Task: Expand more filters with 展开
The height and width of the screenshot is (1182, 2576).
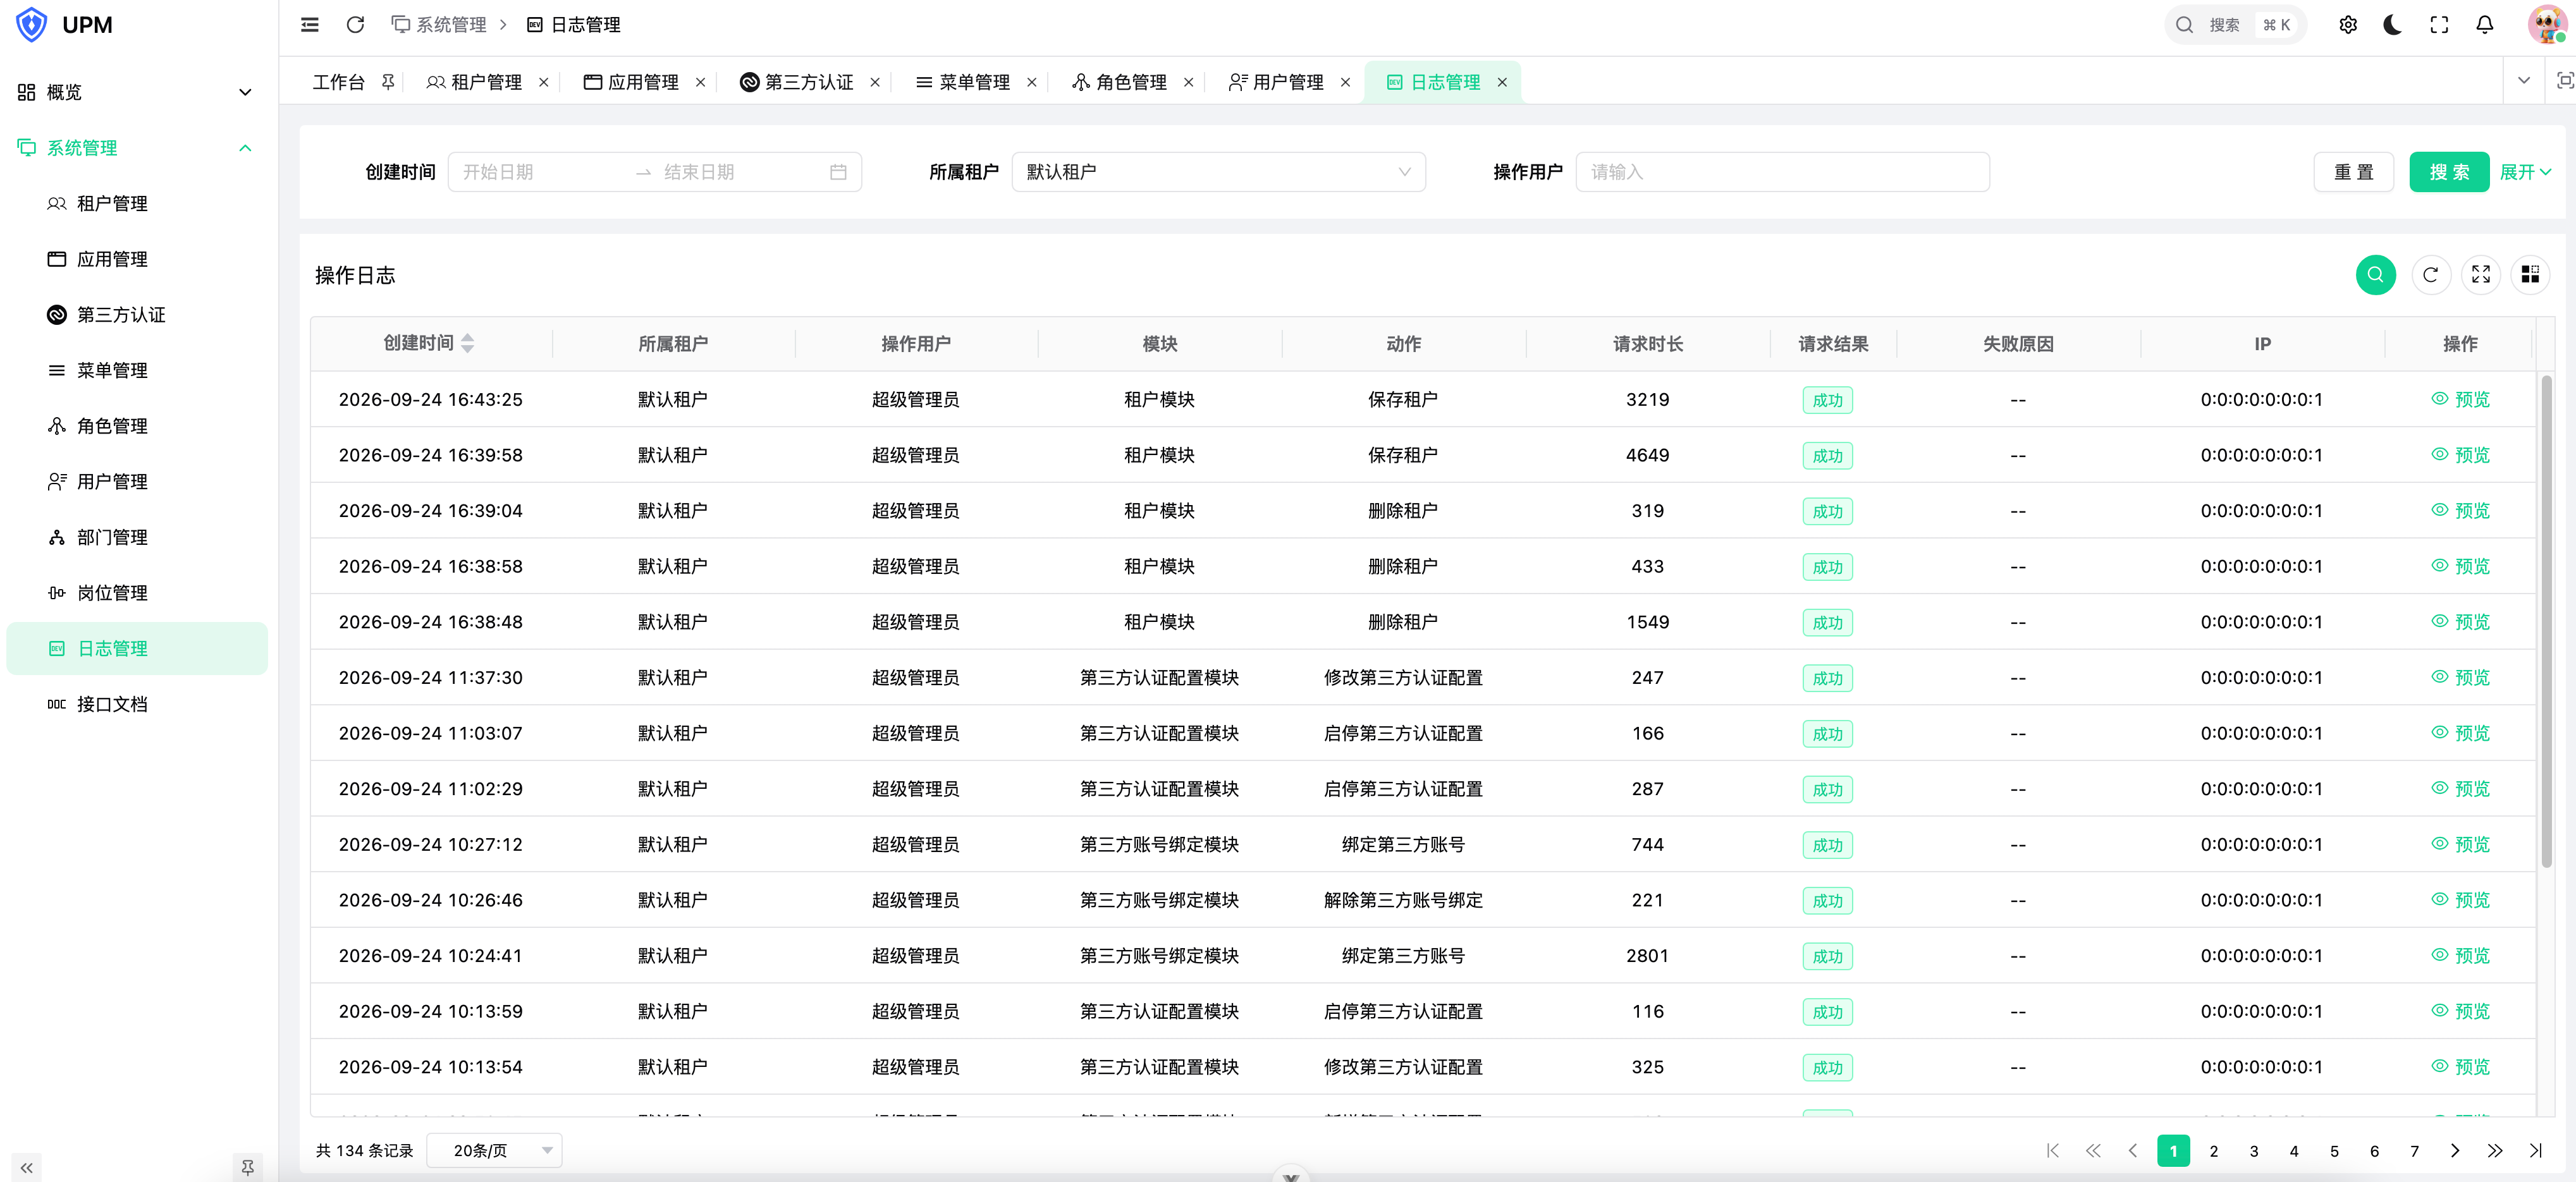Action: pos(2525,172)
